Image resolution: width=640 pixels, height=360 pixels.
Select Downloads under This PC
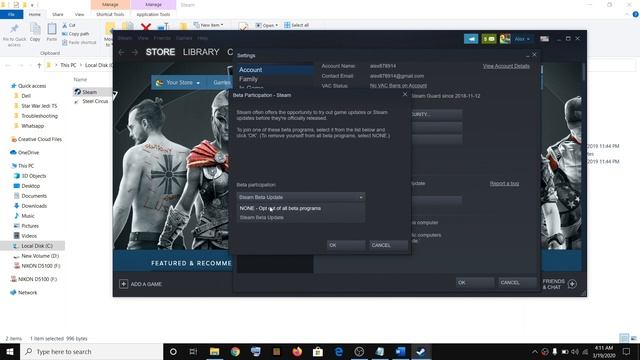(x=34, y=206)
